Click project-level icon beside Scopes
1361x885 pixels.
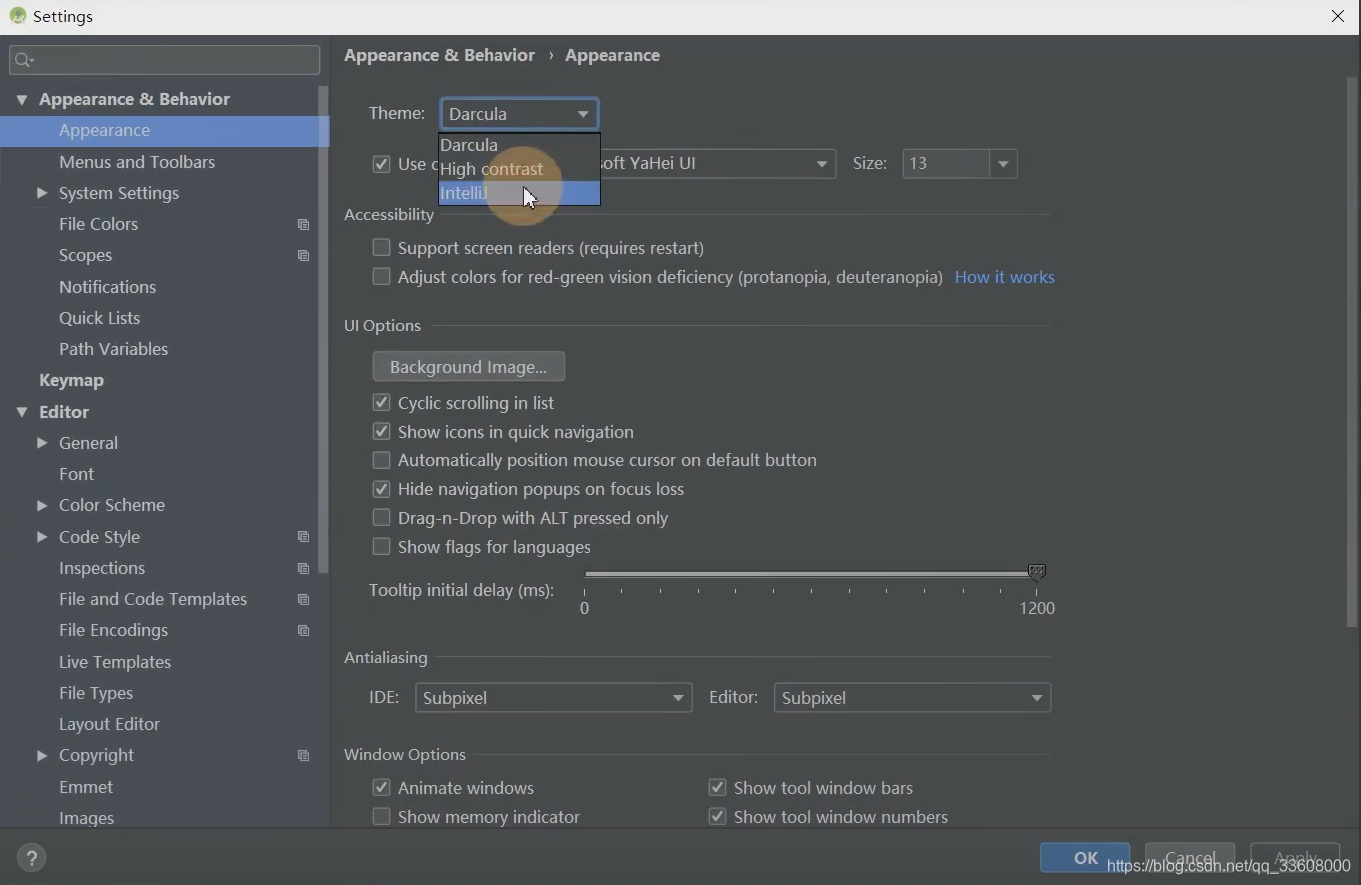point(304,256)
